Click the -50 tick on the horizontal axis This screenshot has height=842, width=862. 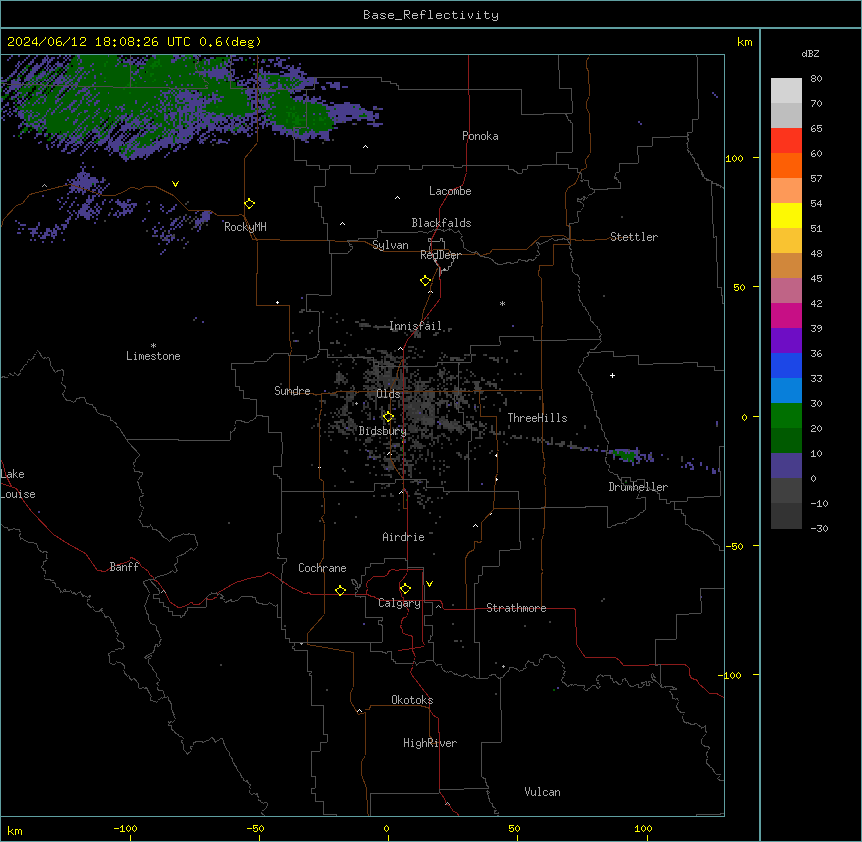pos(256,828)
